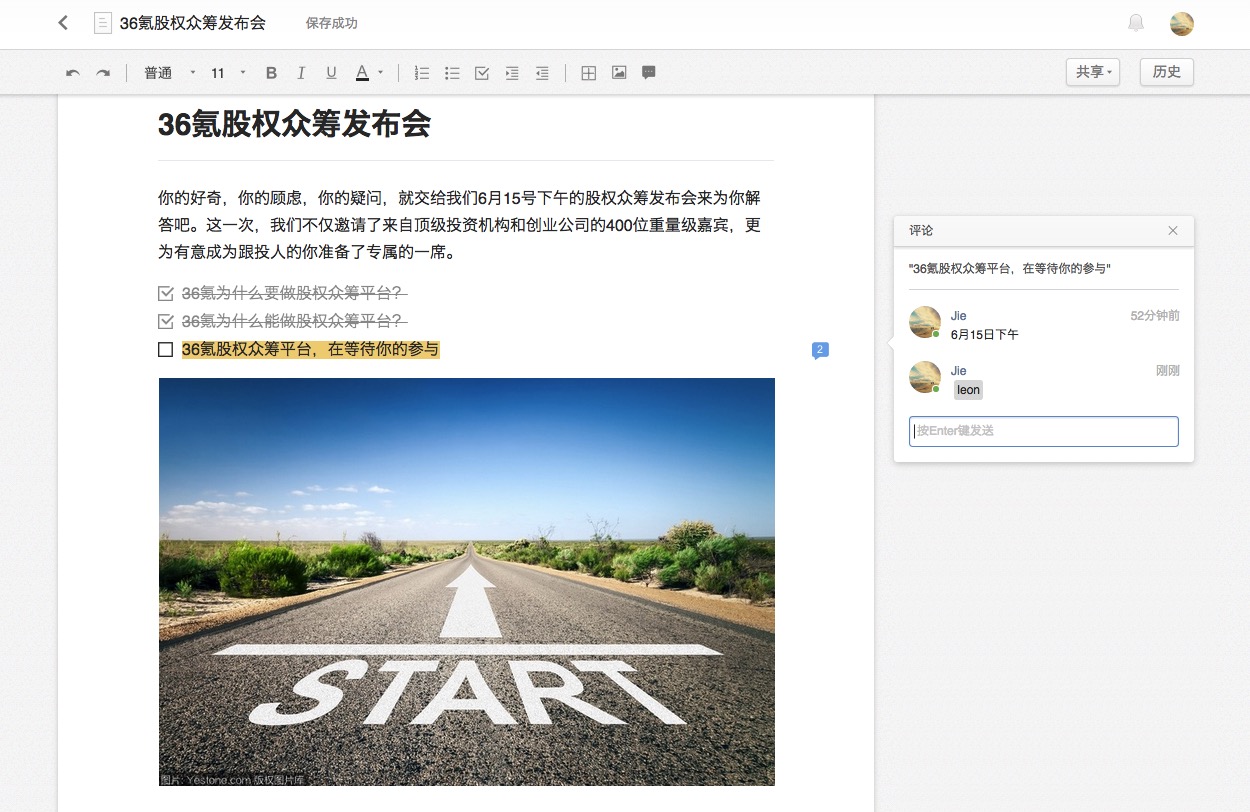
Task: Open the 共享 share dropdown
Action: 1093,72
